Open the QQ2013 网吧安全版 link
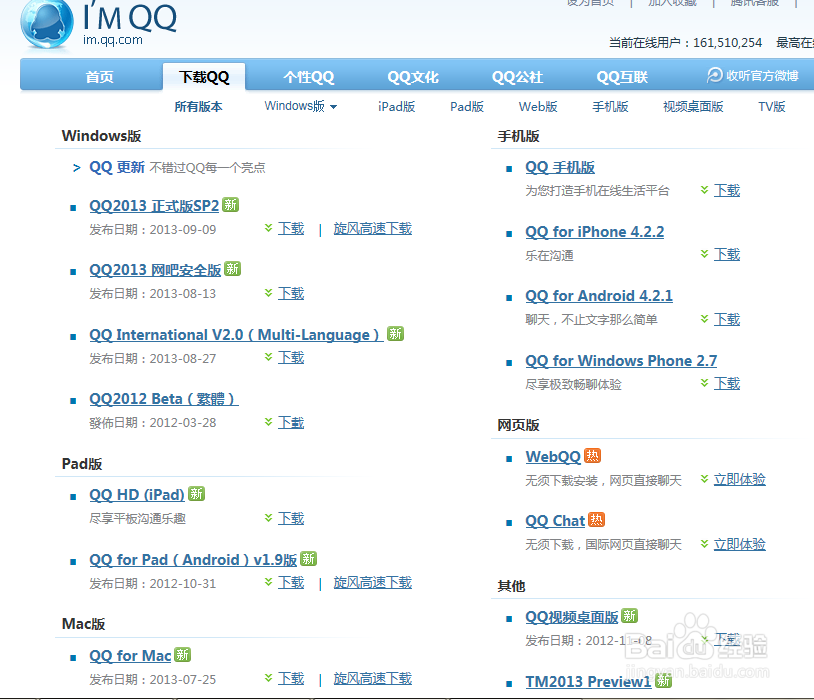The image size is (814, 700). point(155,270)
